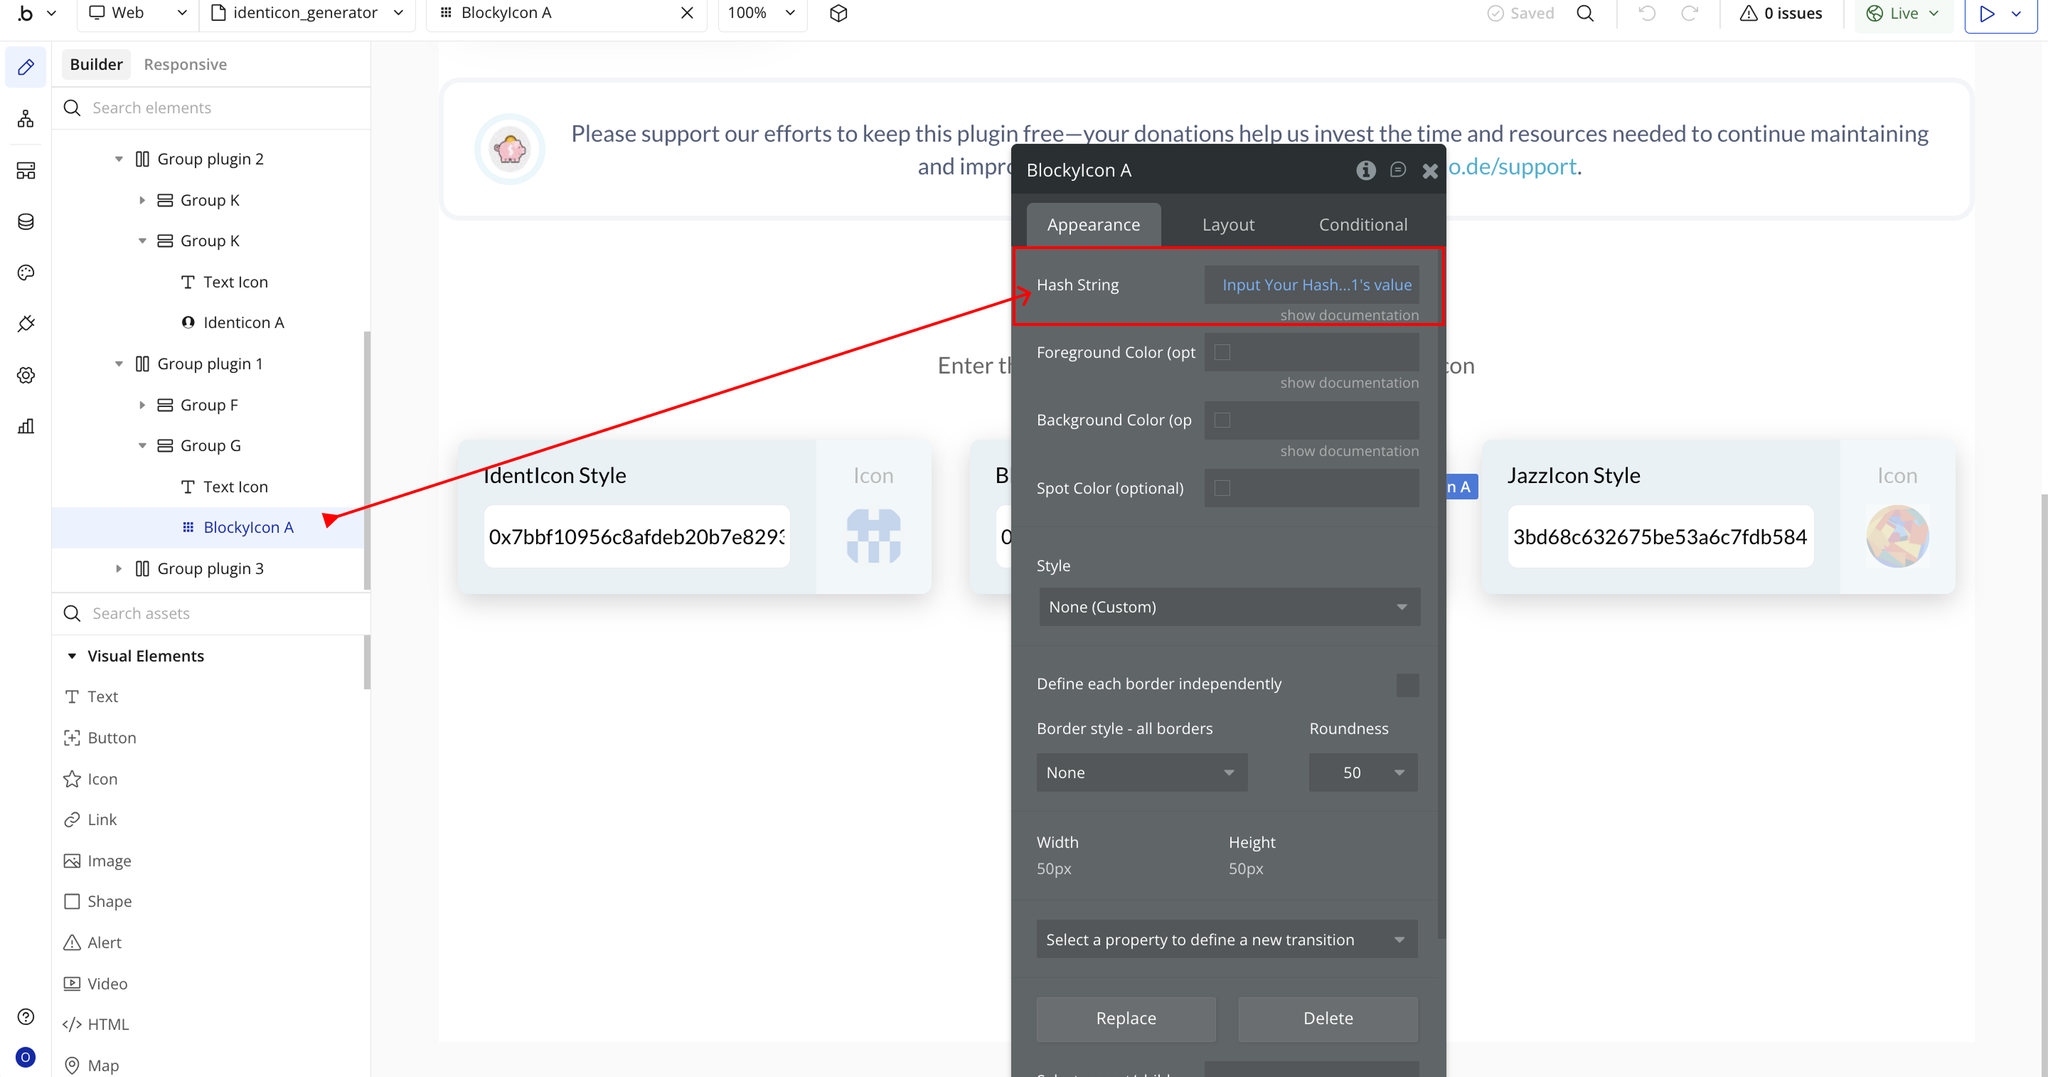Click the Spot Color swatch box

point(1222,488)
